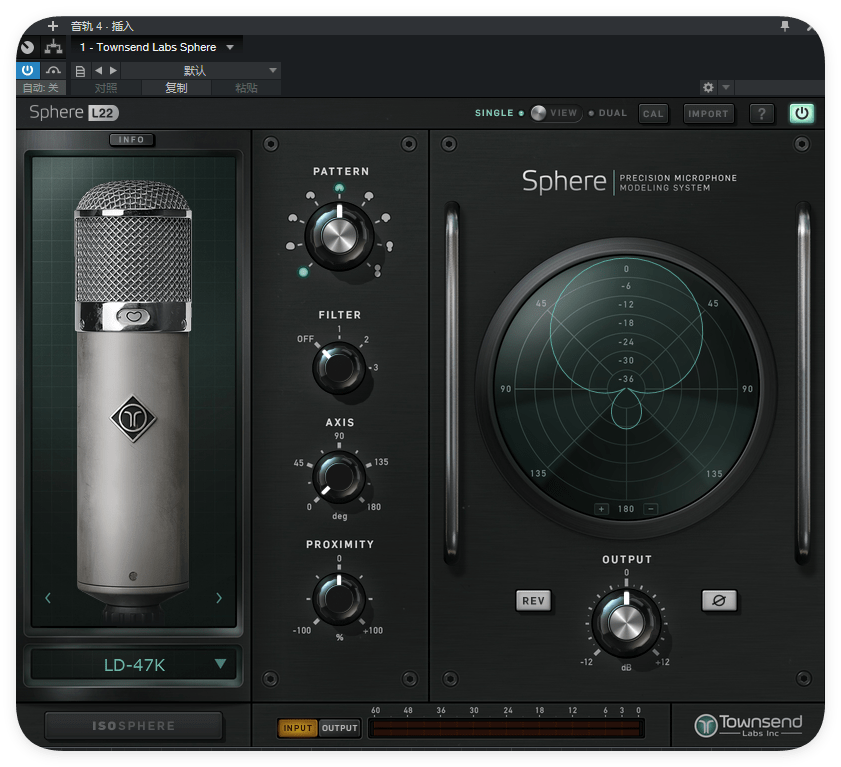The width and height of the screenshot is (841, 767).
Task: Go to previous preset with left arrow
Action: 98,70
